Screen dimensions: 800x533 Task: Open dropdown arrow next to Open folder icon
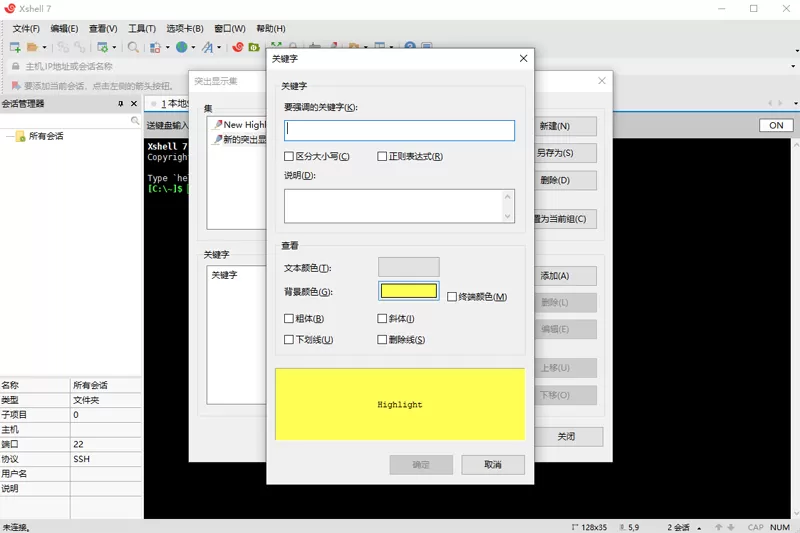44,47
